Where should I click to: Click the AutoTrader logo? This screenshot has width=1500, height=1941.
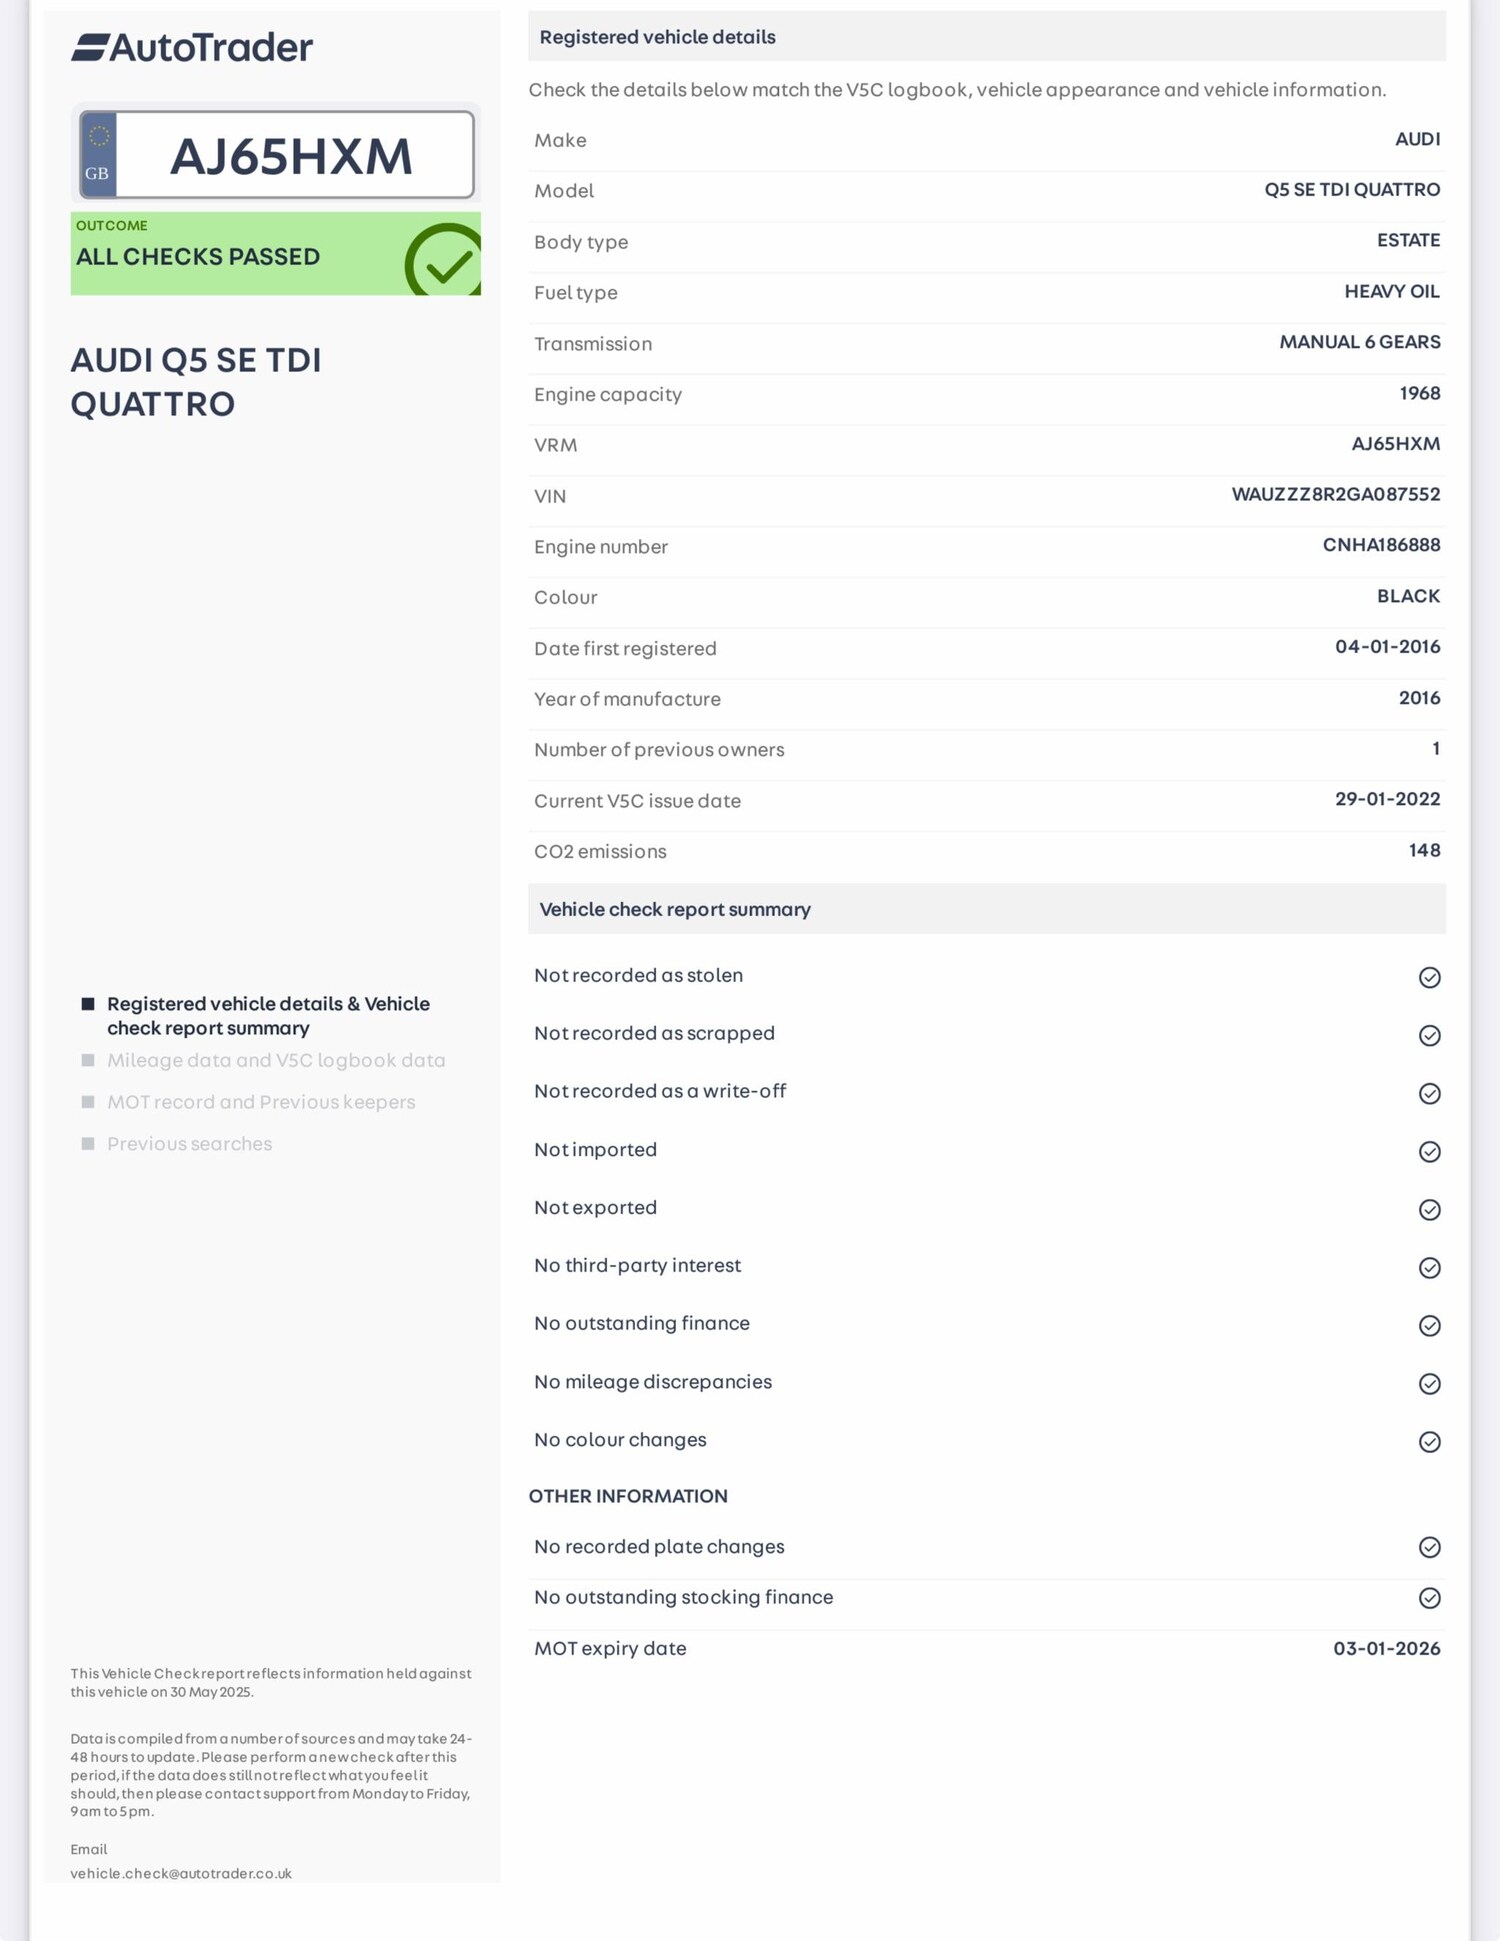pos(192,47)
